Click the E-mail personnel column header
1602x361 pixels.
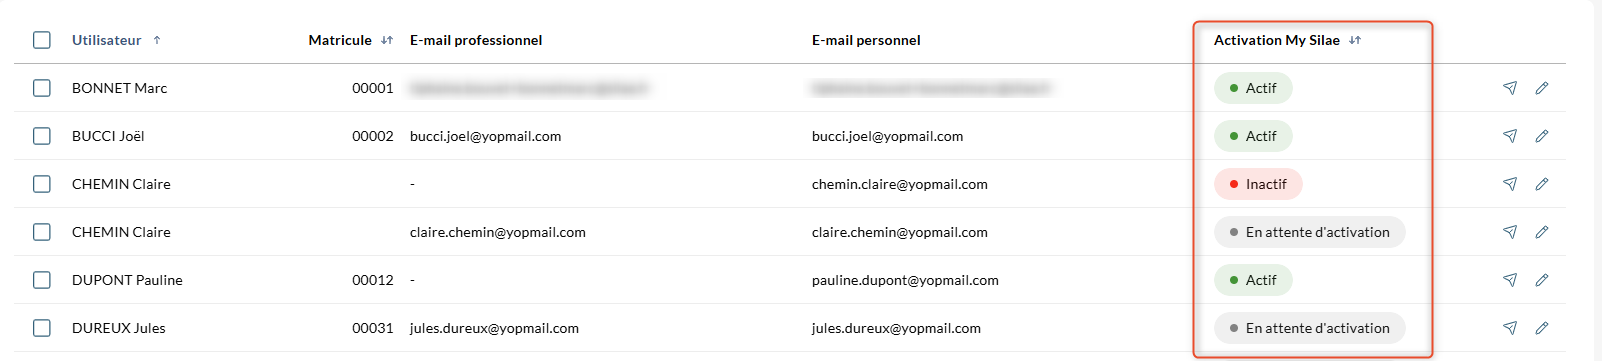[866, 40]
